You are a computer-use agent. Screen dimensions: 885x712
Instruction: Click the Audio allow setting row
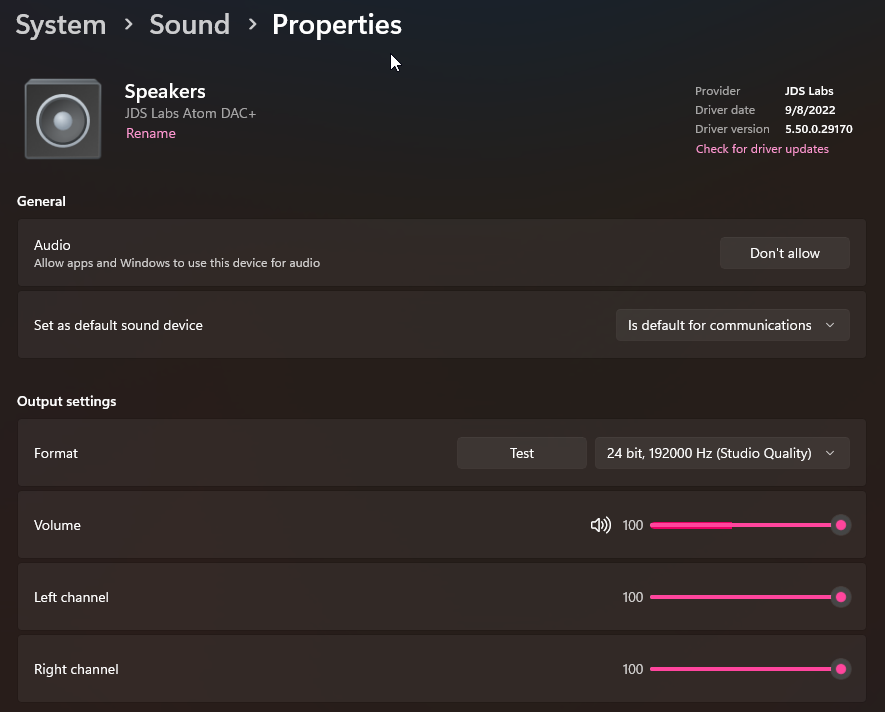tap(441, 253)
